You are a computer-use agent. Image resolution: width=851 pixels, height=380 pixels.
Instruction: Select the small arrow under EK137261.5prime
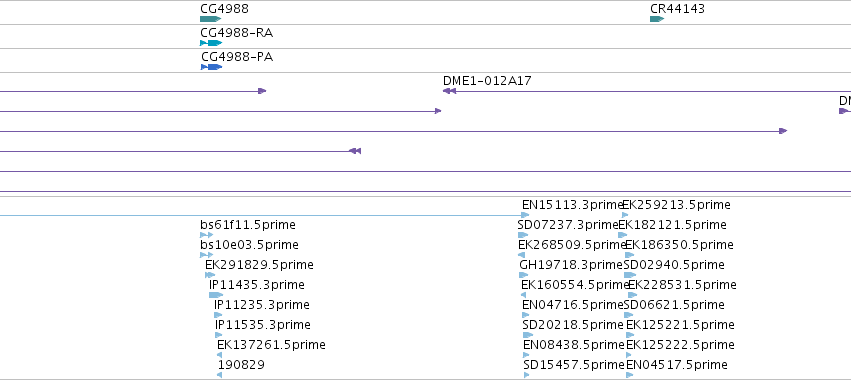(219, 355)
